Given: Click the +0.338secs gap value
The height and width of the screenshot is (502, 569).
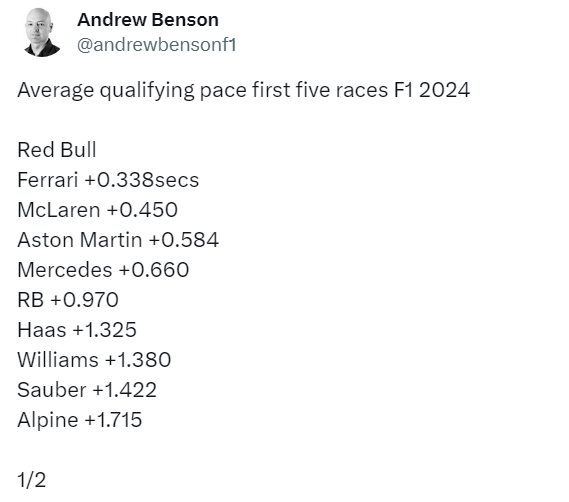Looking at the screenshot, I should (142, 180).
